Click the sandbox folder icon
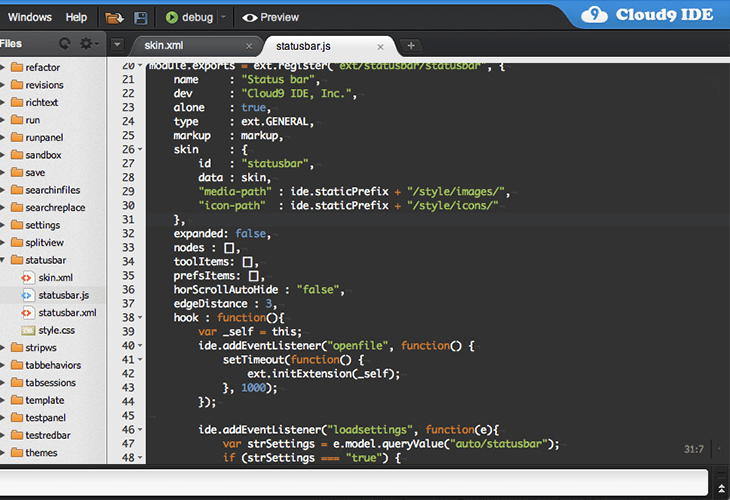 coord(17,155)
